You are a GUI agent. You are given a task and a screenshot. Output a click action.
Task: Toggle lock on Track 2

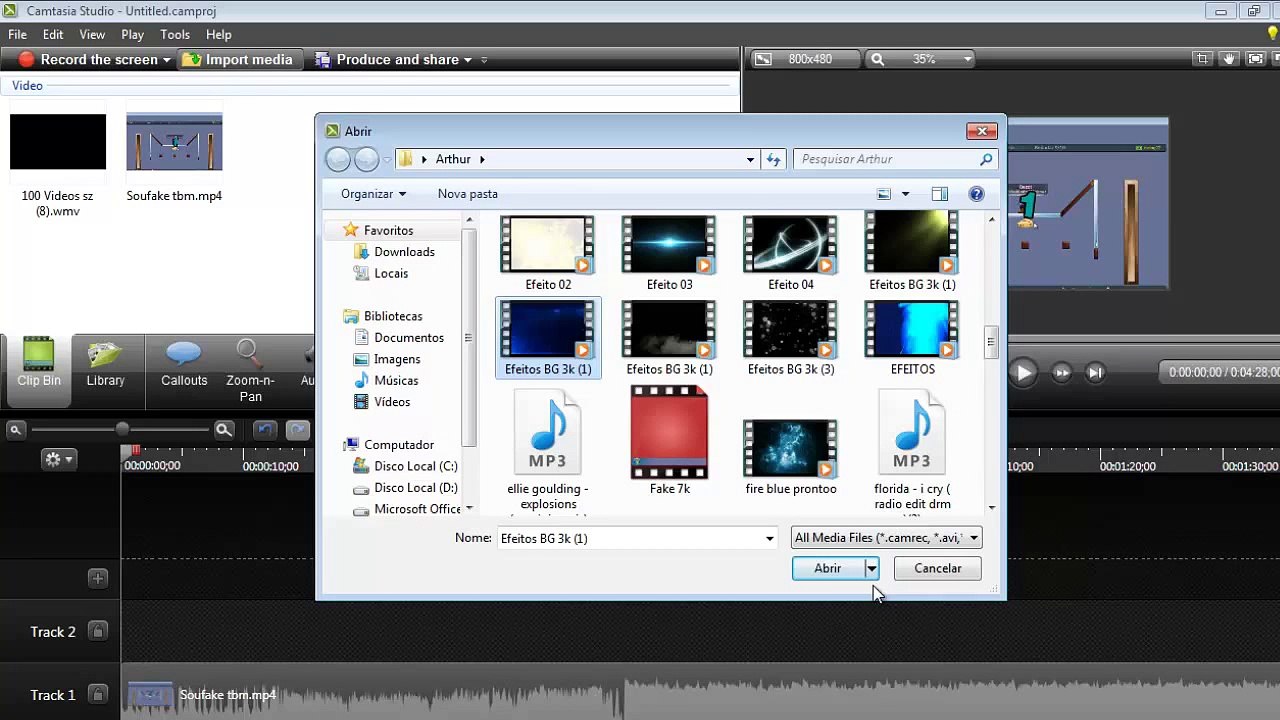pos(98,631)
